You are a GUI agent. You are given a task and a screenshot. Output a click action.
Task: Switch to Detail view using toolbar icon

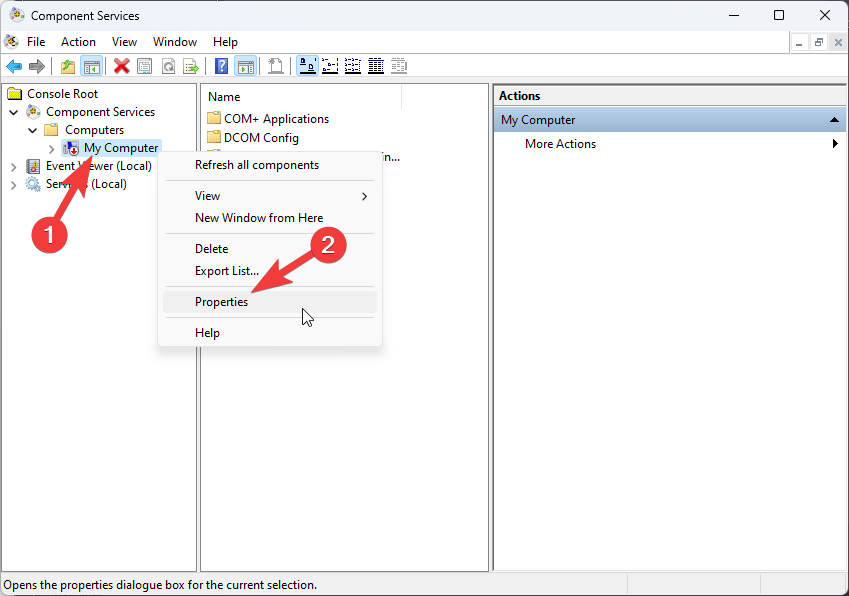[376, 66]
